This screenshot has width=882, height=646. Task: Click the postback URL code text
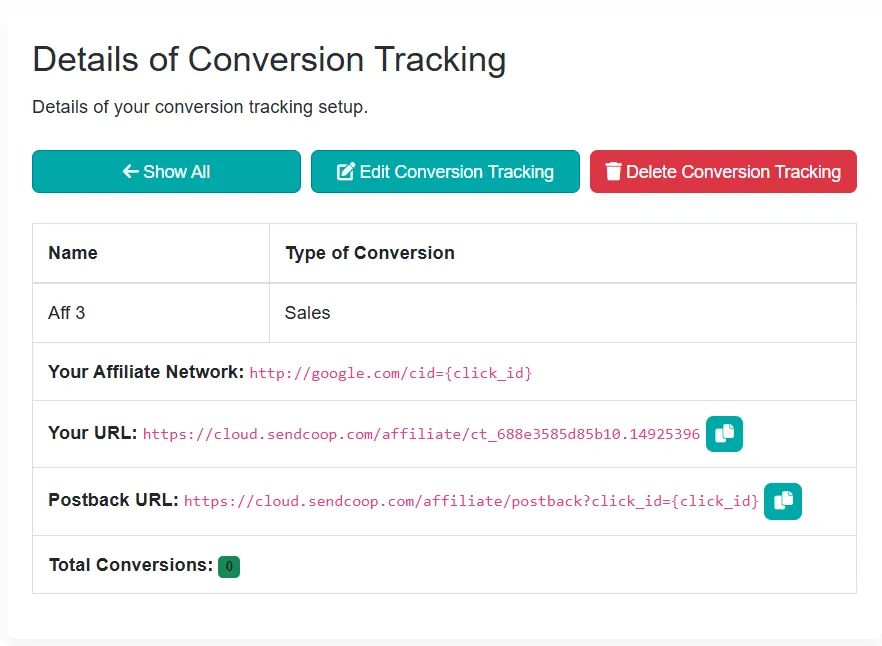(471, 501)
